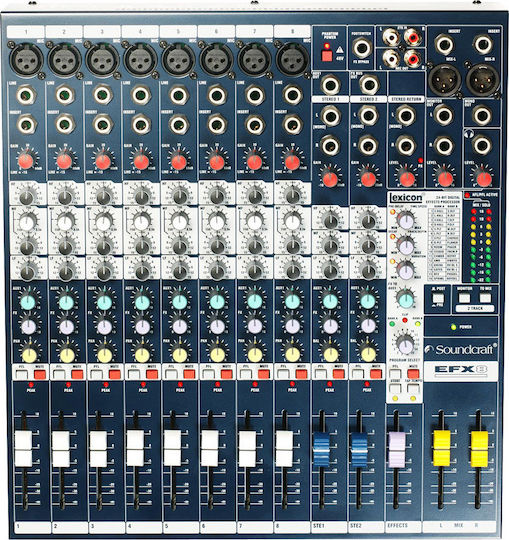Image resolution: width=509 pixels, height=540 pixels.
Task: Grab the blue STE2 fader
Action: 359,450
